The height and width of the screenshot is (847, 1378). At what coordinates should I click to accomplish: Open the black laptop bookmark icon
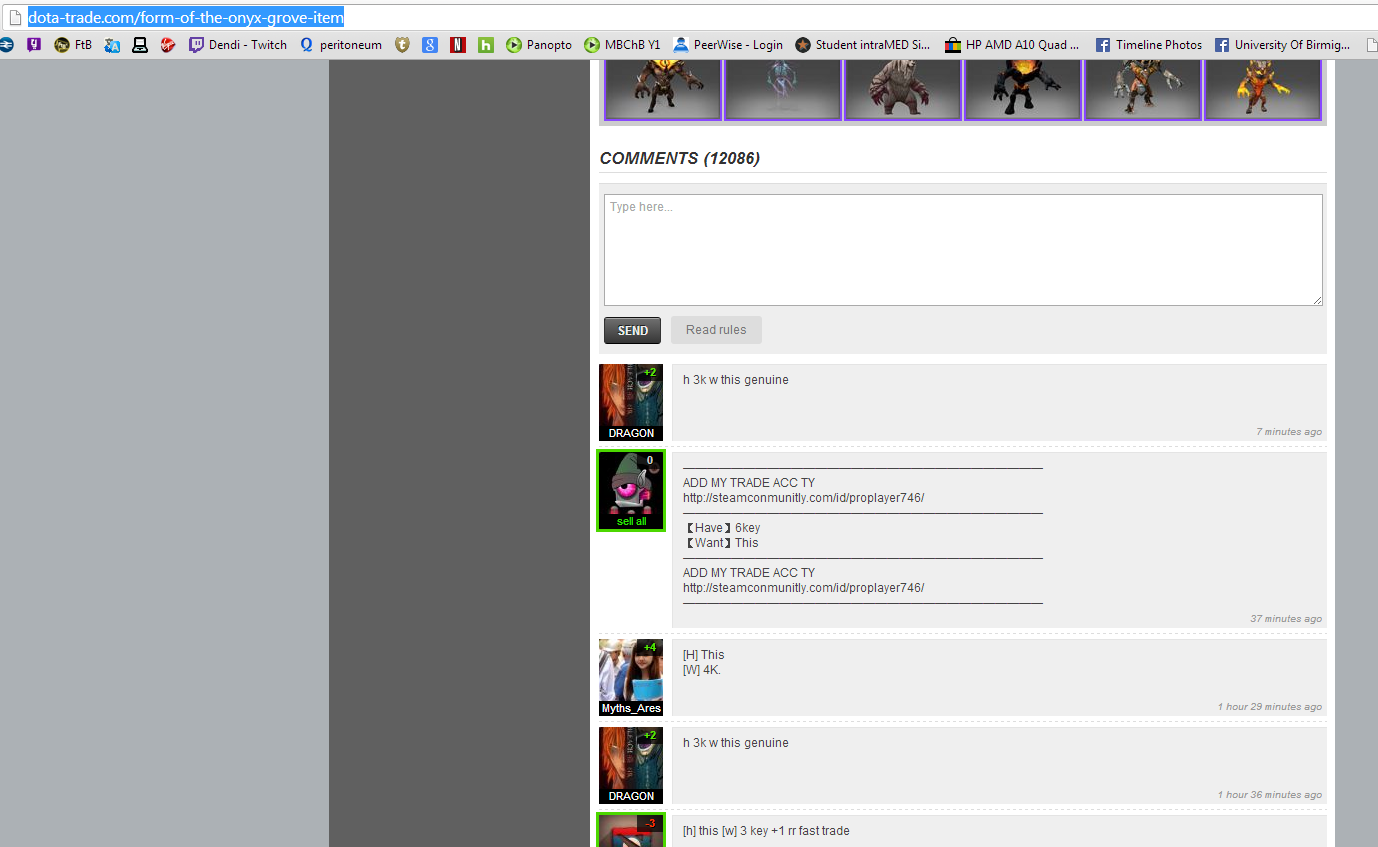coord(140,45)
